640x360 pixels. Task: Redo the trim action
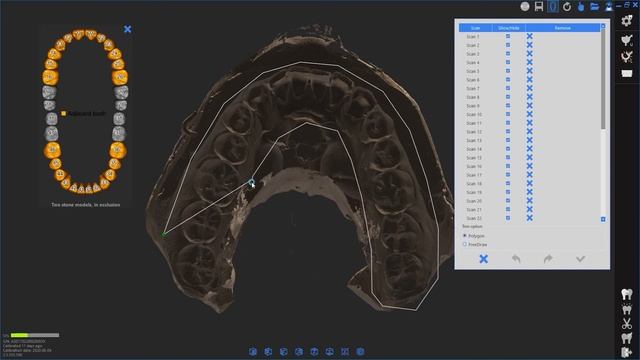[548, 259]
